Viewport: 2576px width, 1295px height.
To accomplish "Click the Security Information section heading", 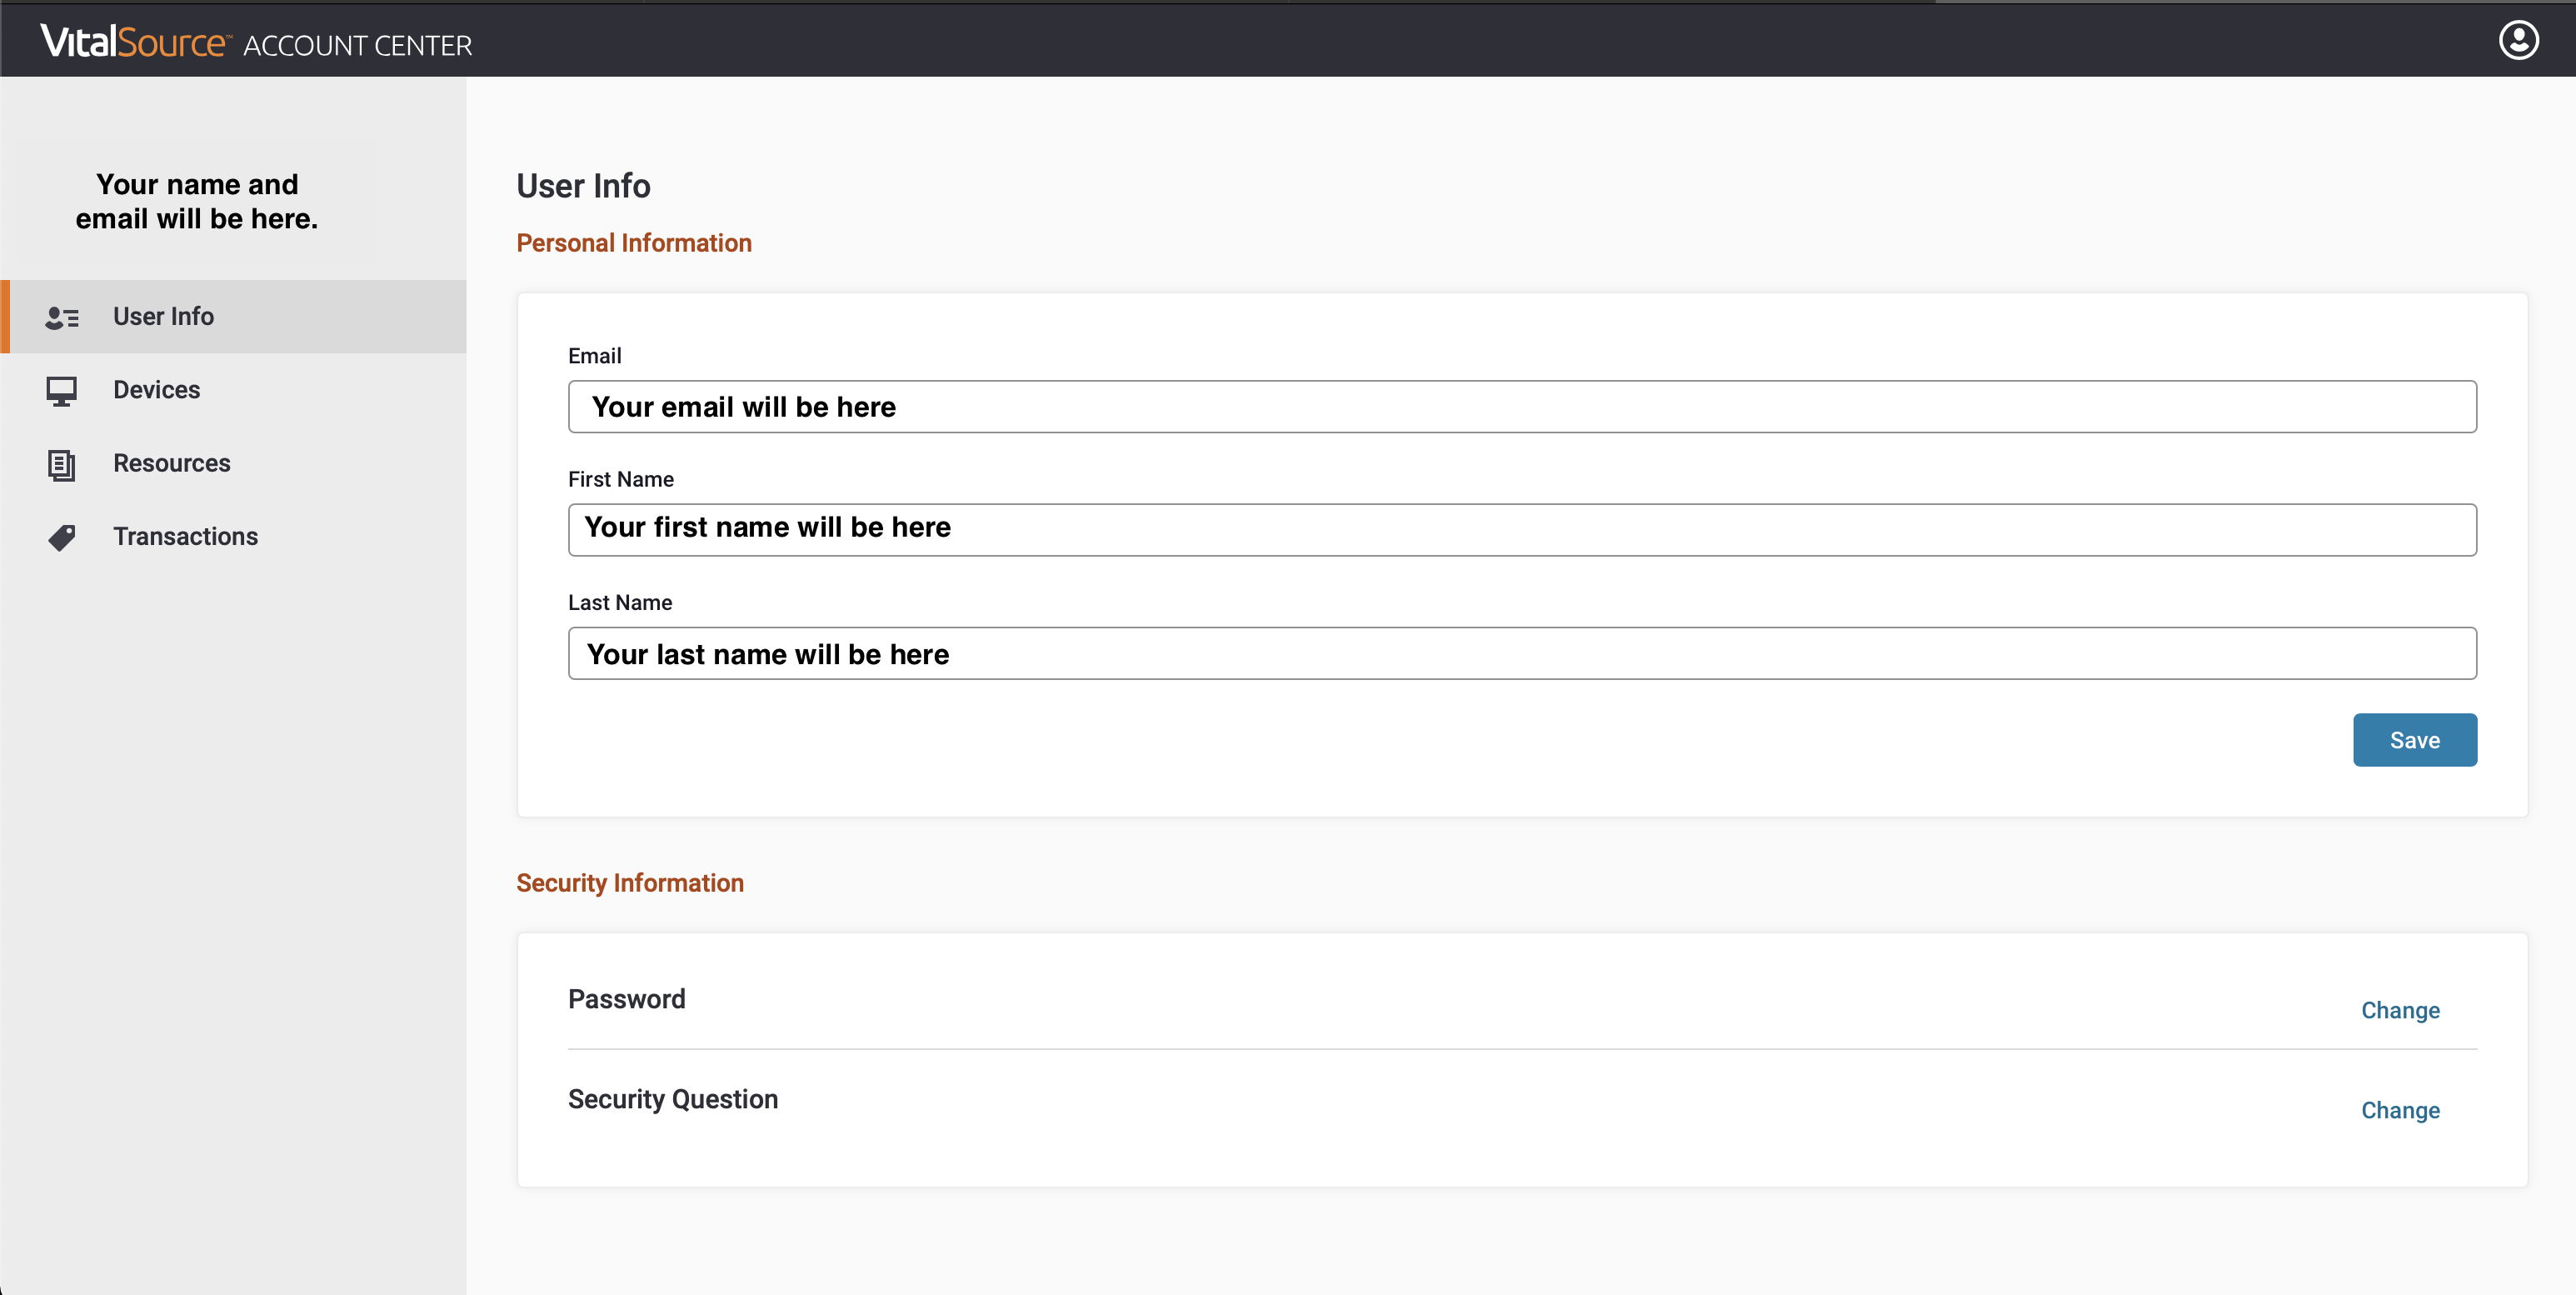I will pos(630,883).
